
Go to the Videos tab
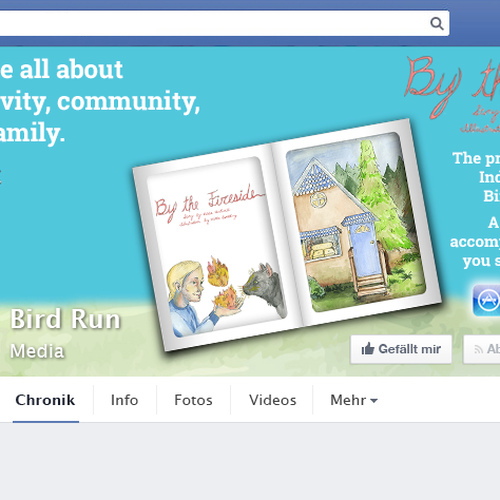click(x=273, y=400)
